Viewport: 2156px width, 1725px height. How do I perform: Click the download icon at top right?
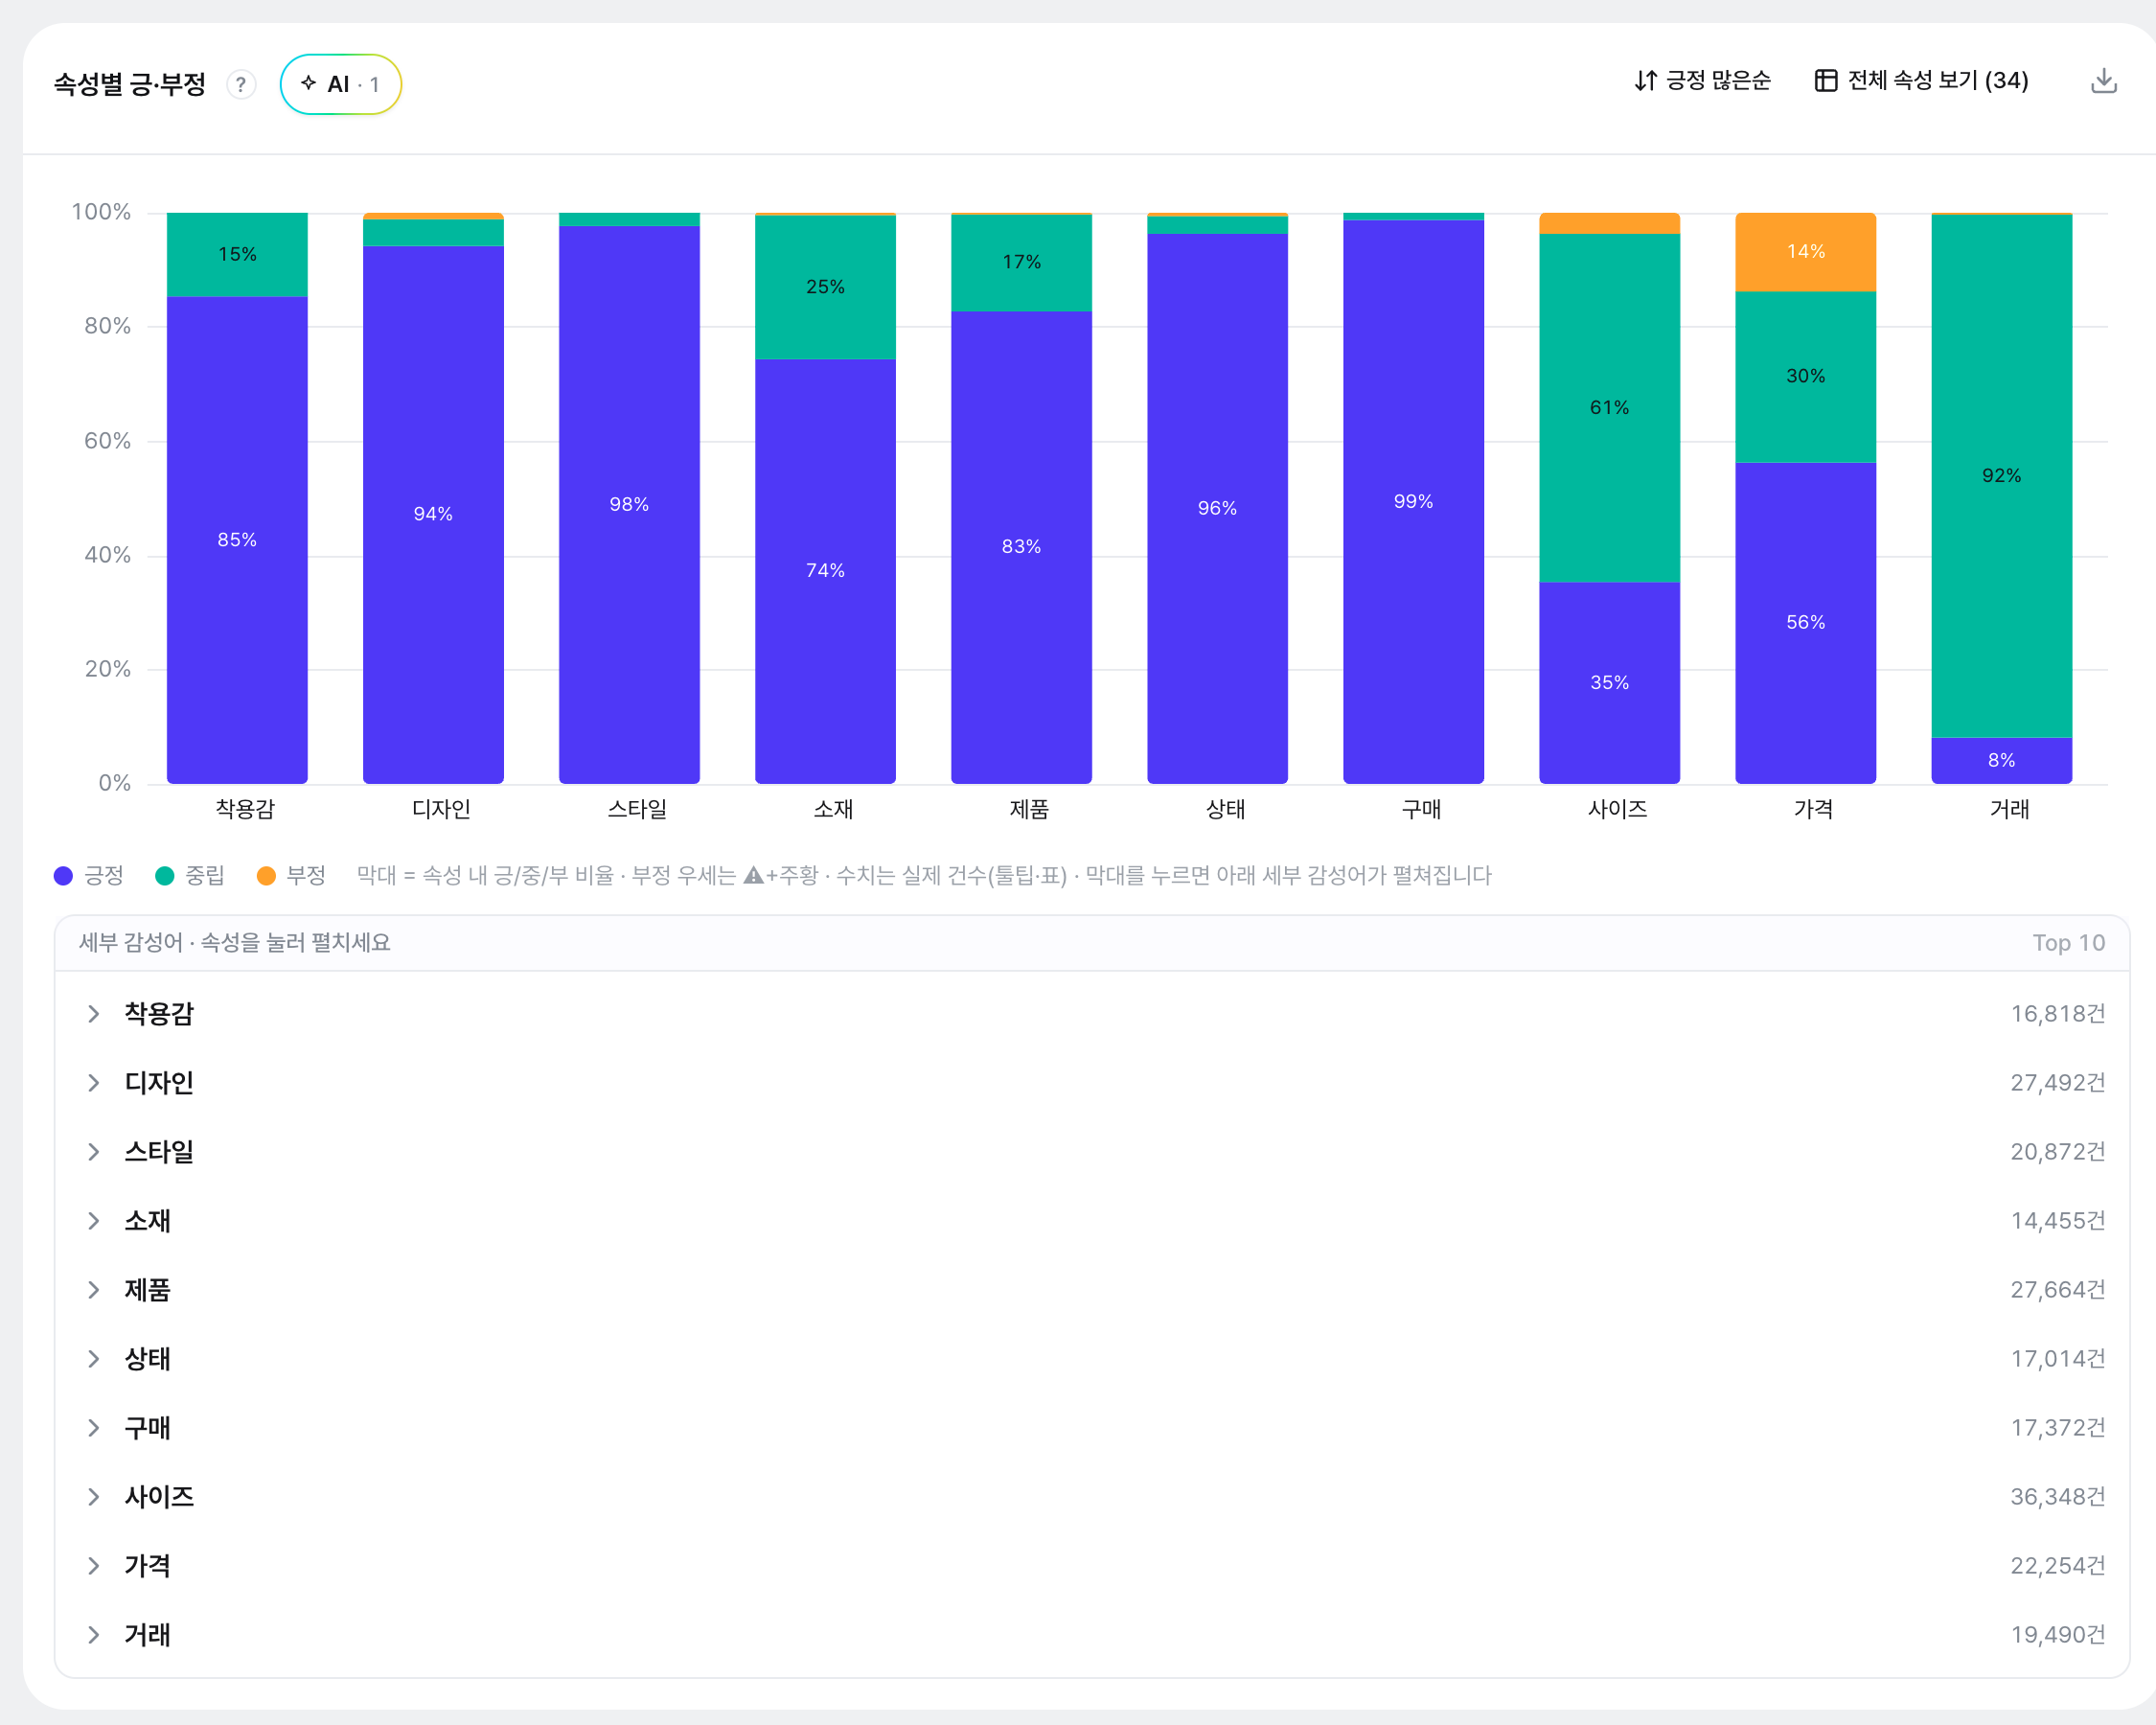2103,81
